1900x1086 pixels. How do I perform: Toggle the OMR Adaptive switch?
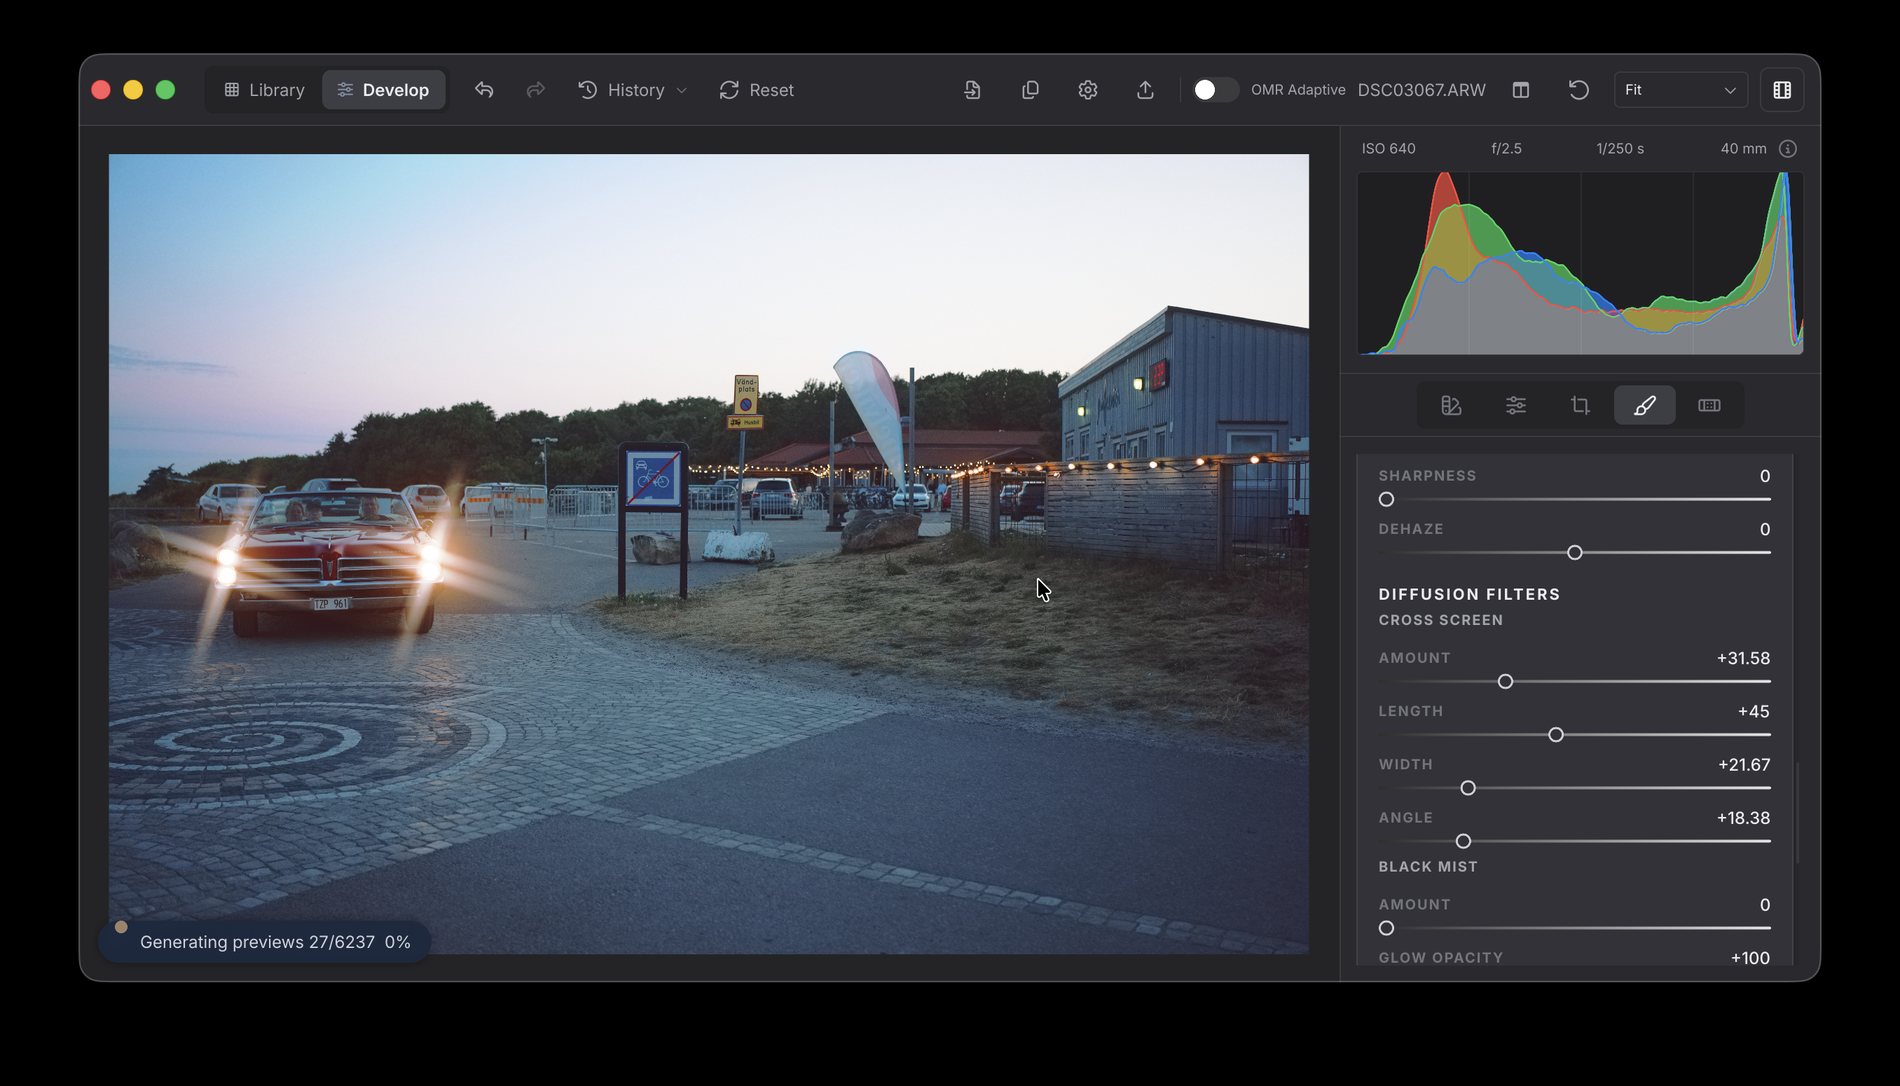tap(1215, 90)
